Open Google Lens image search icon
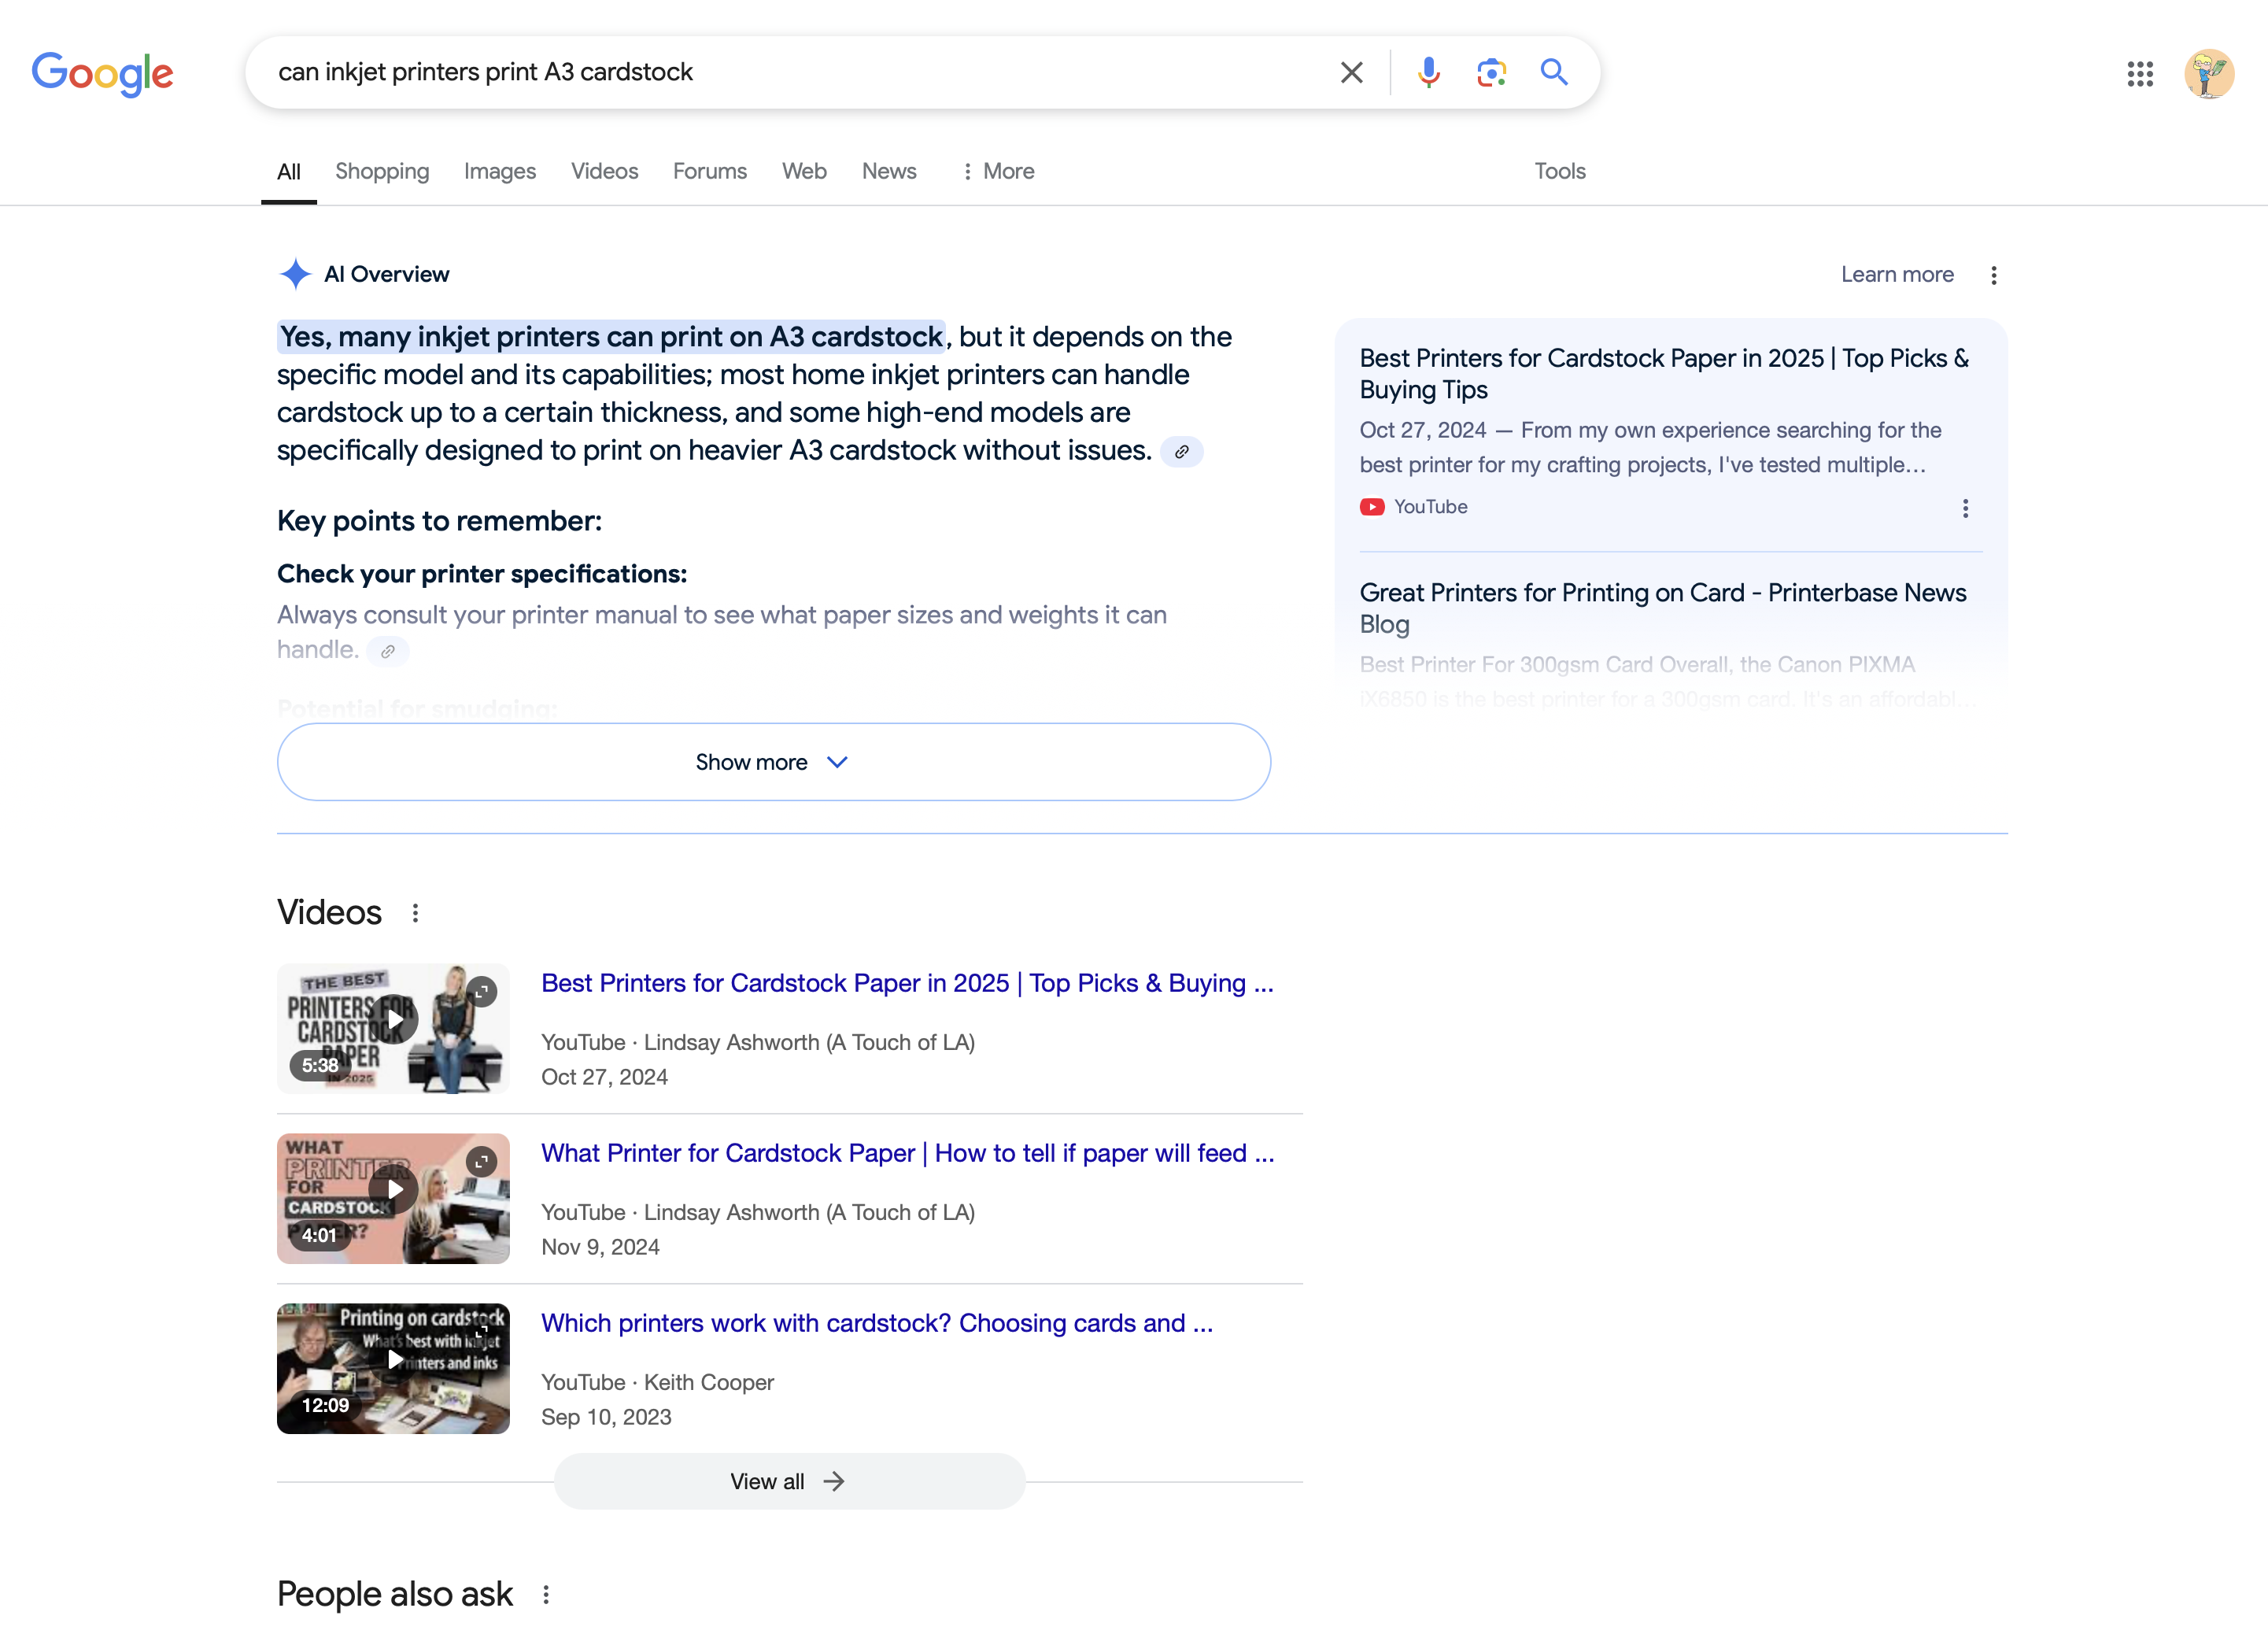The image size is (2268, 1634). click(x=1491, y=72)
